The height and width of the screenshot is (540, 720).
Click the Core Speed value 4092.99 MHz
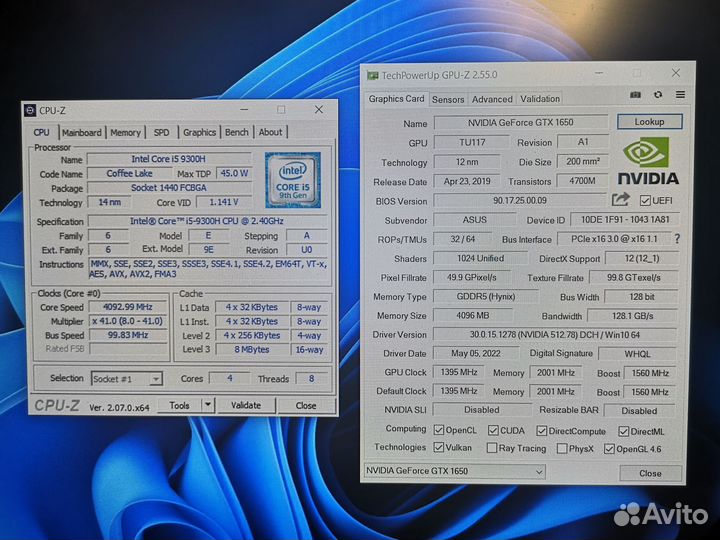click(x=128, y=307)
